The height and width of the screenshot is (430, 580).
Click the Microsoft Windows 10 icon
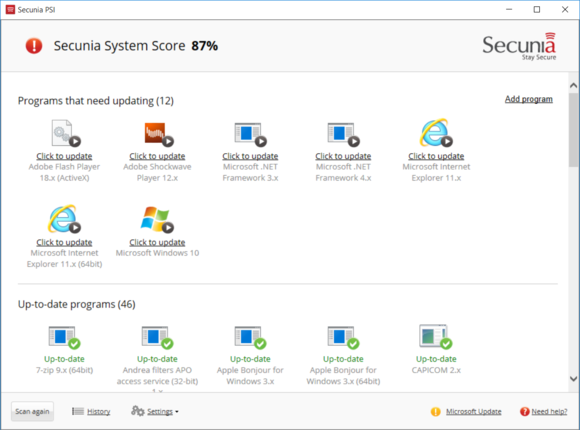point(157,219)
